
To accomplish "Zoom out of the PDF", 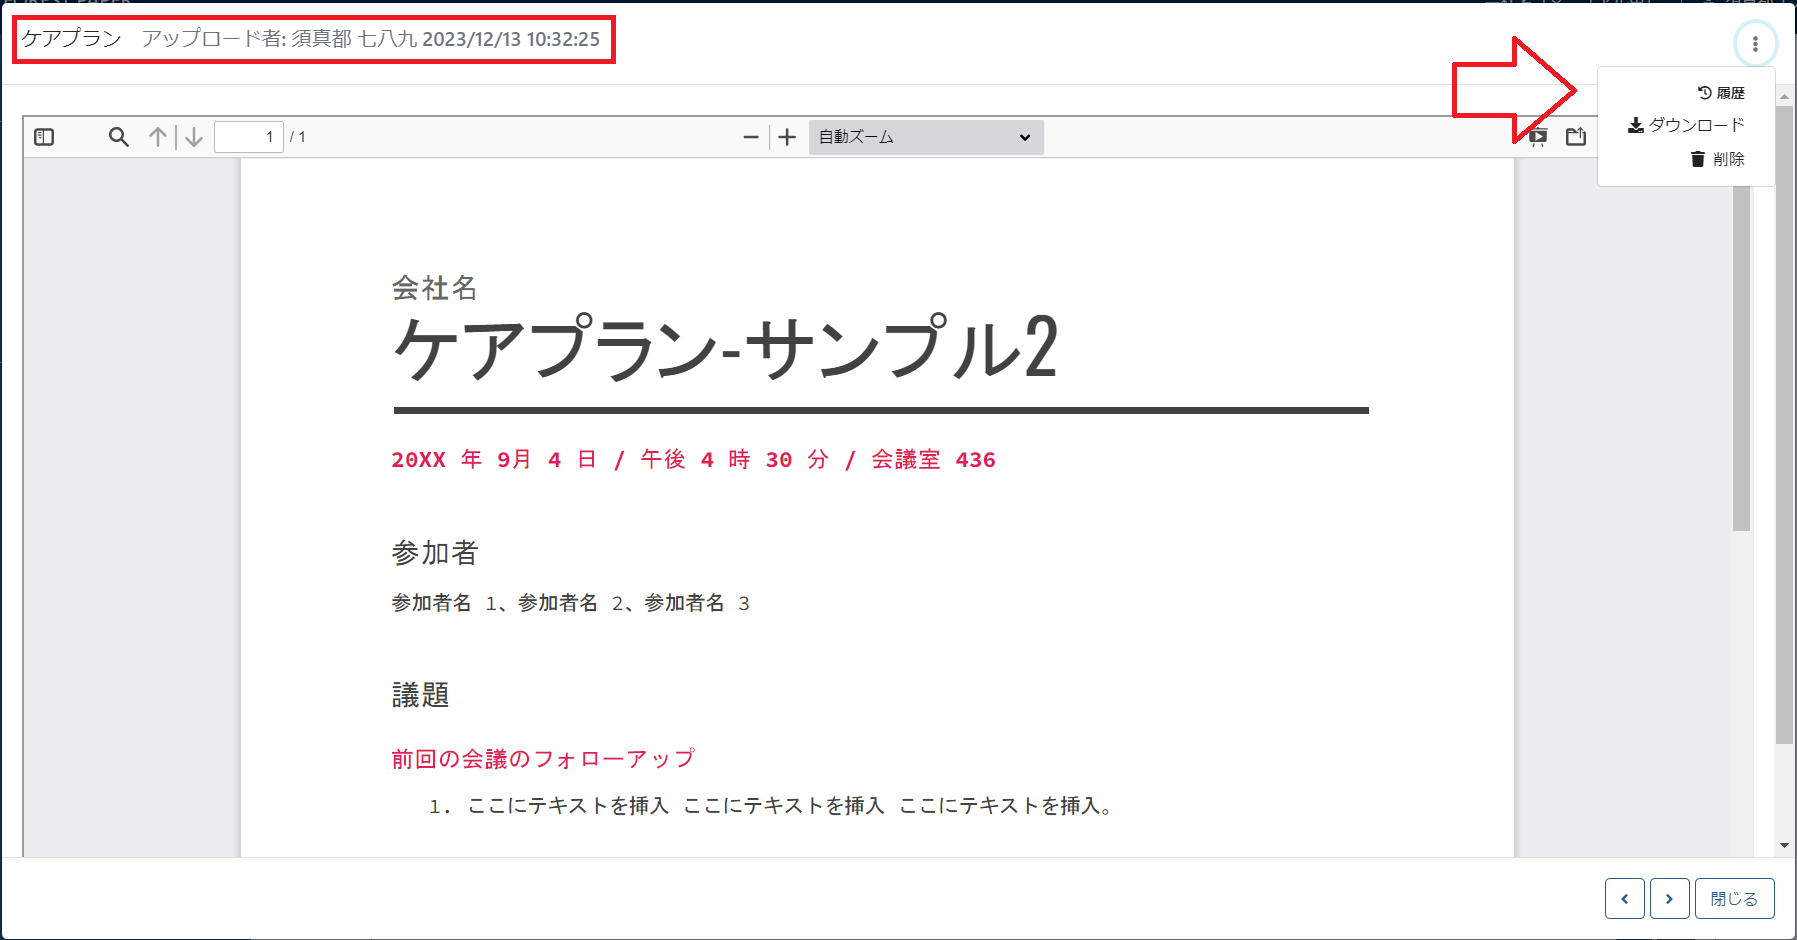I will [x=751, y=137].
